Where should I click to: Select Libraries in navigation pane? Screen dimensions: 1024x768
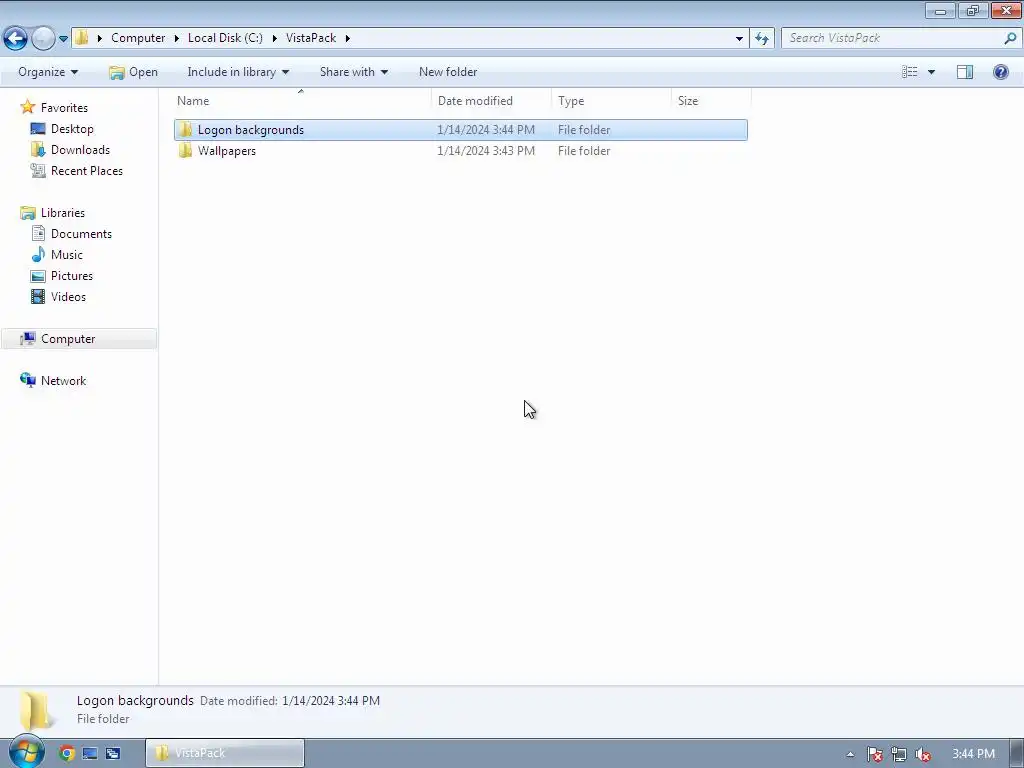tap(63, 213)
